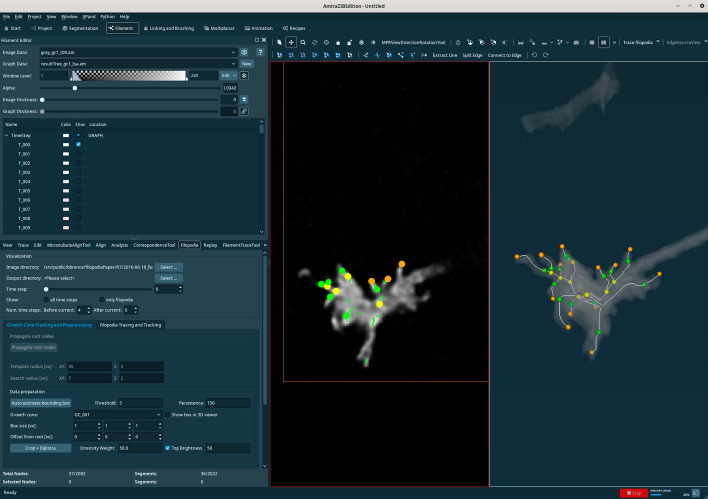Disable the Top Brightness checkbox

[x=168, y=448]
